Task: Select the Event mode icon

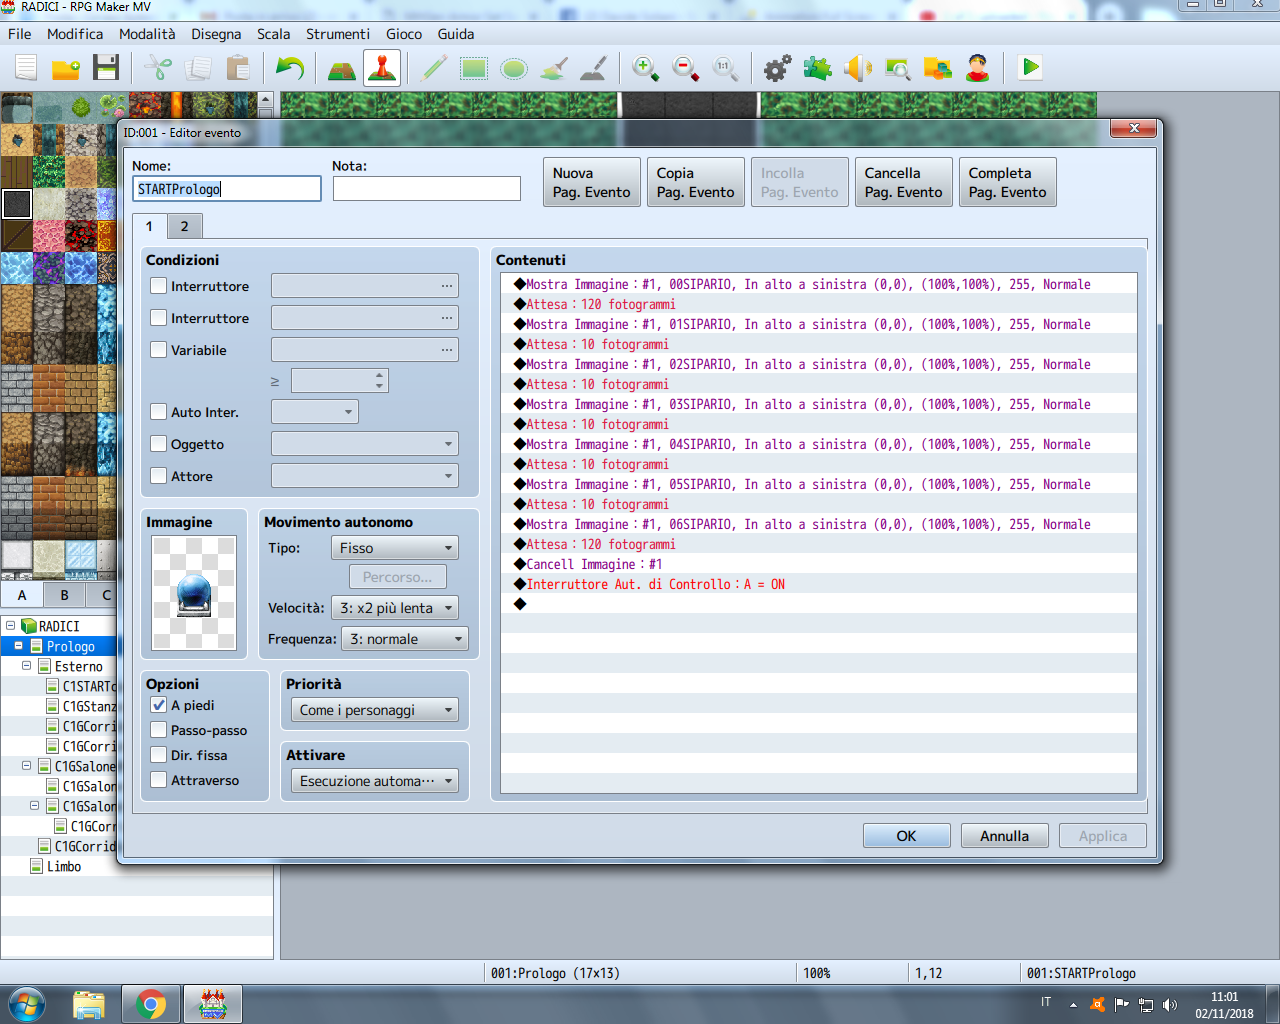Action: (382, 68)
